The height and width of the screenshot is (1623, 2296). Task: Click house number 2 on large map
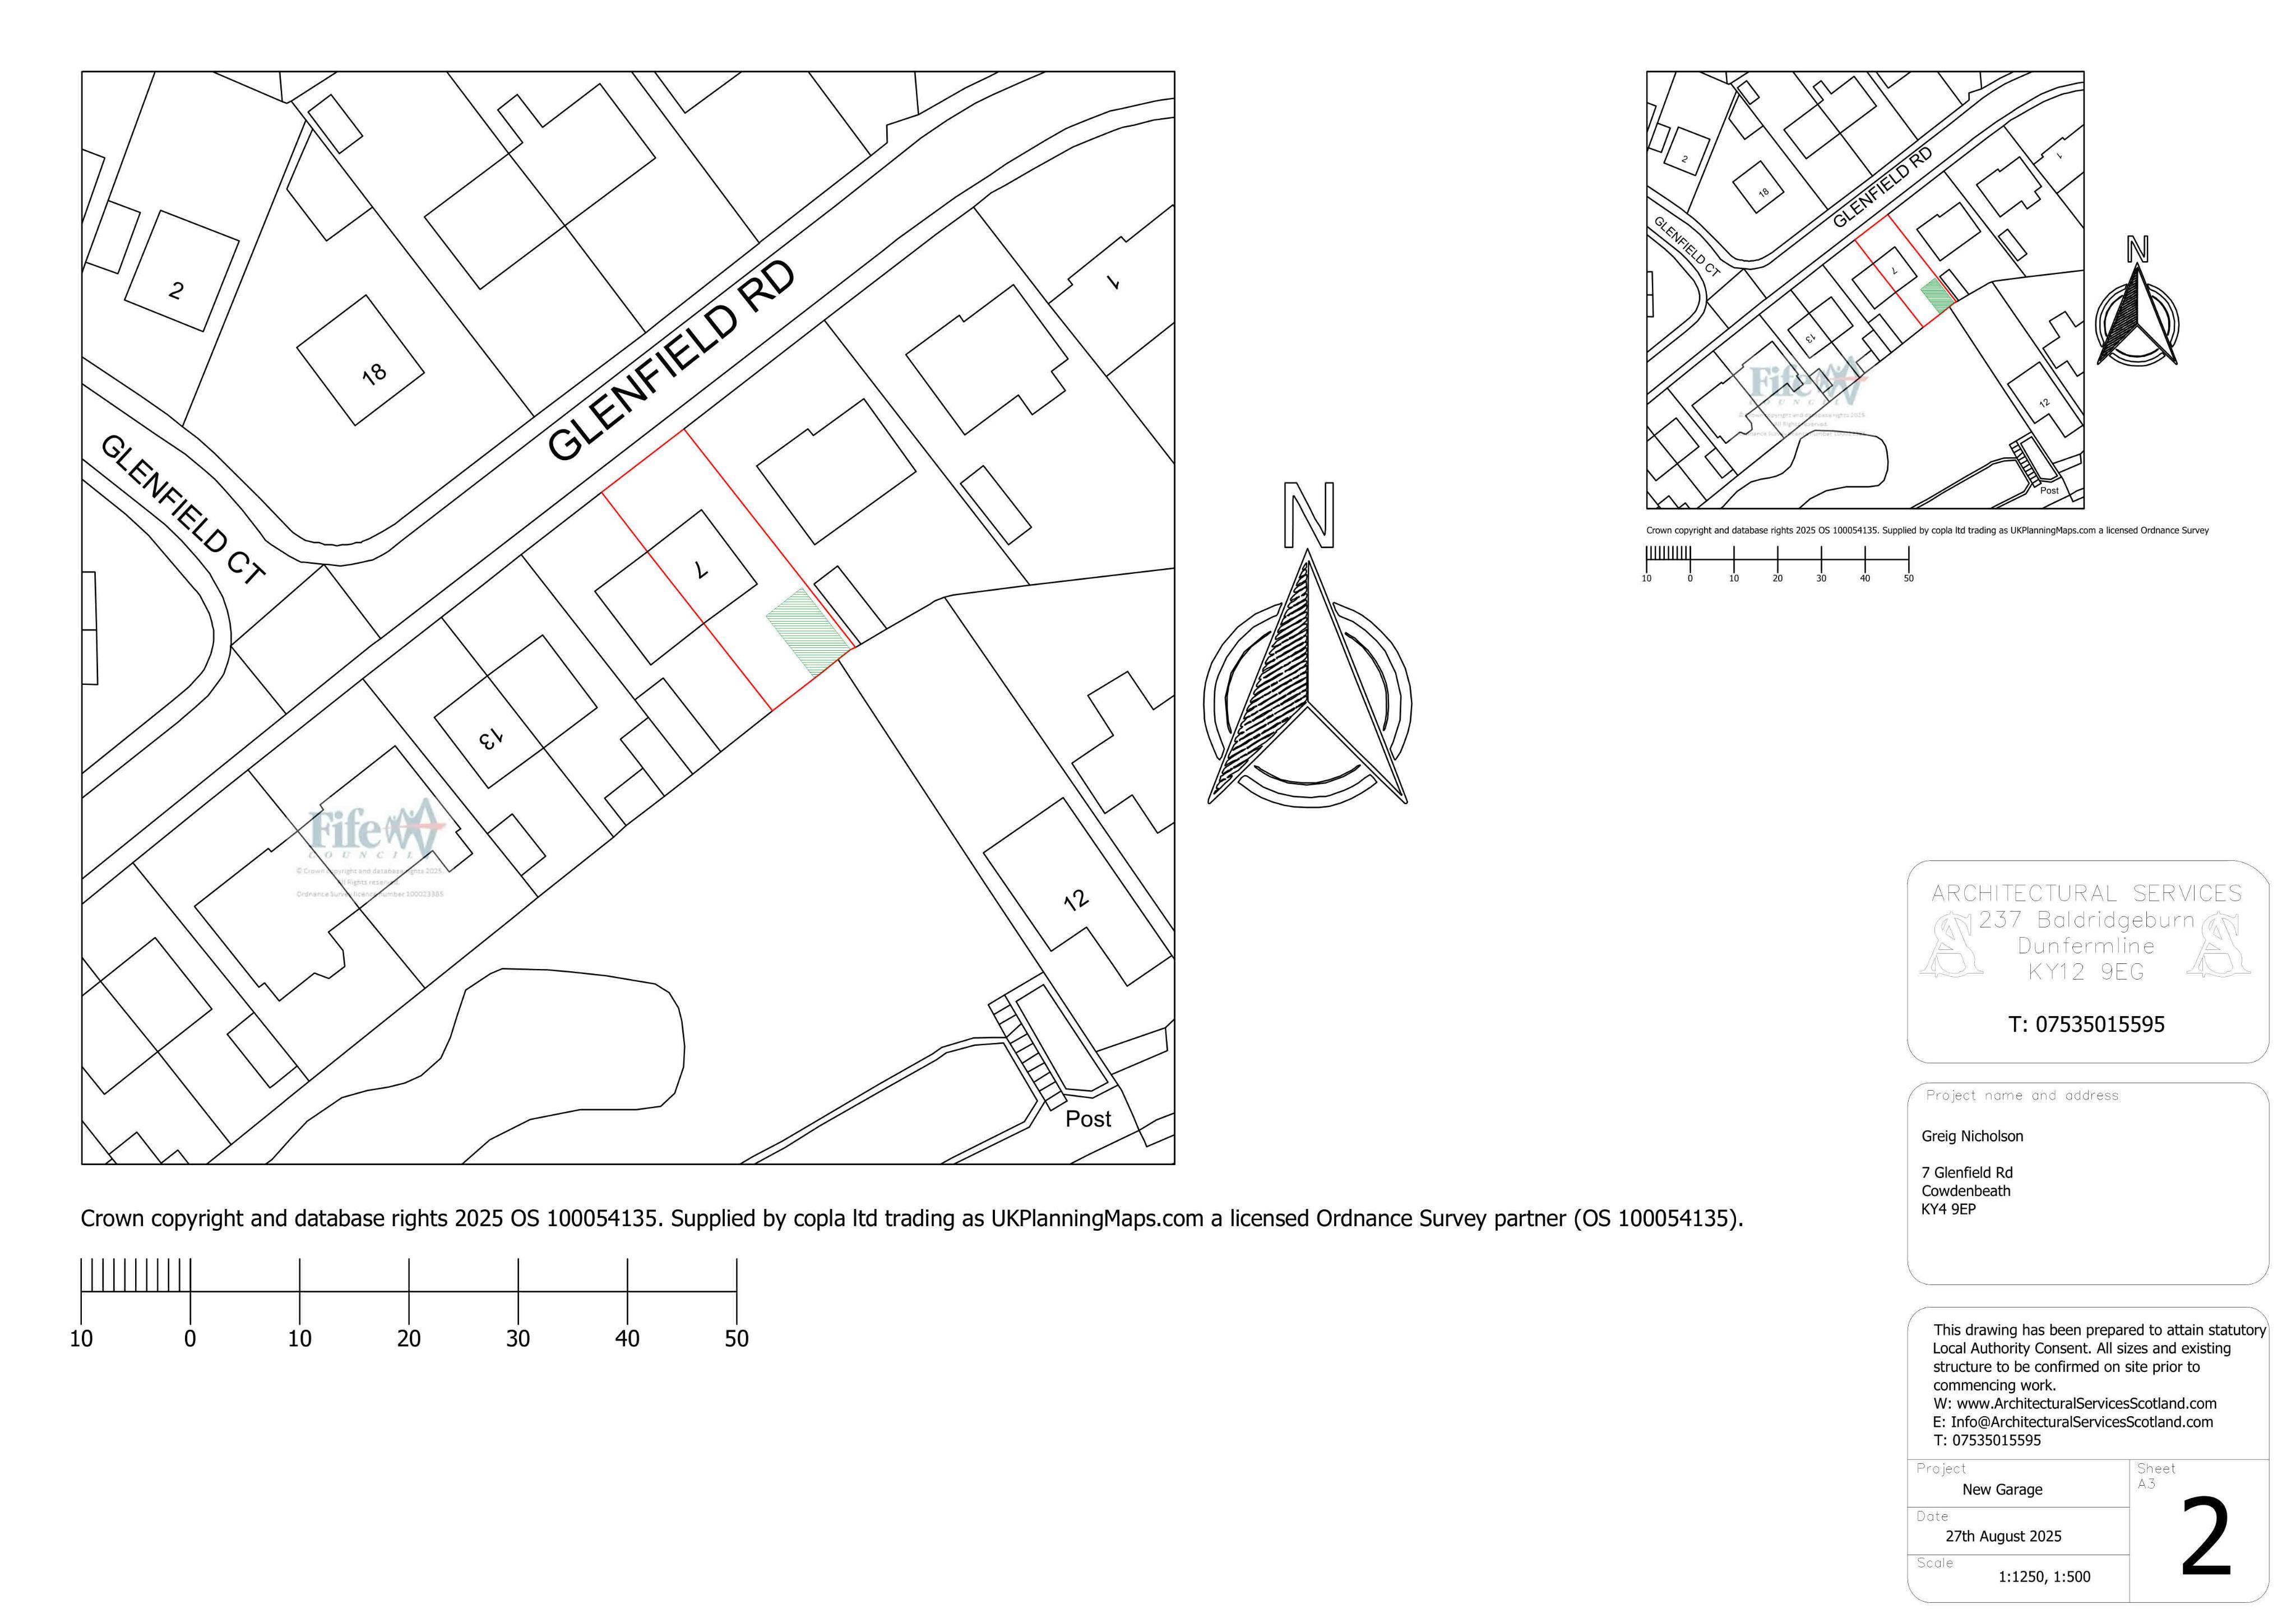click(x=176, y=290)
